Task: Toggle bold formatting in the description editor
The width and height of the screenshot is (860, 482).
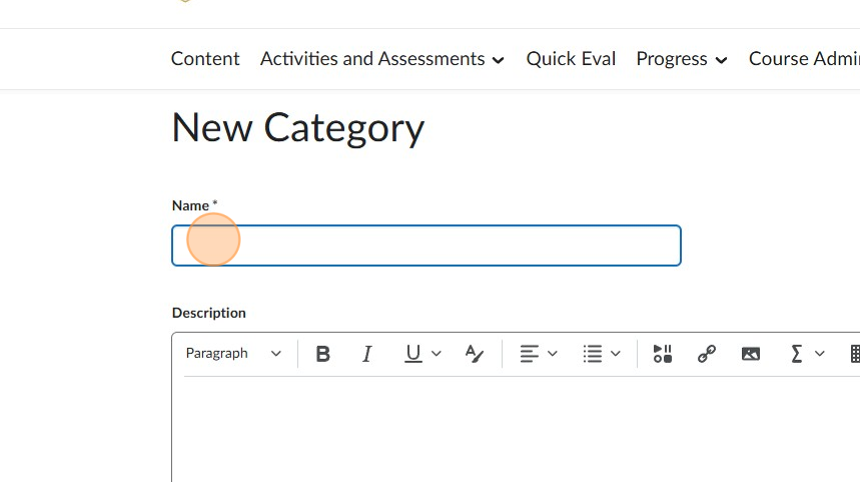Action: (323, 354)
